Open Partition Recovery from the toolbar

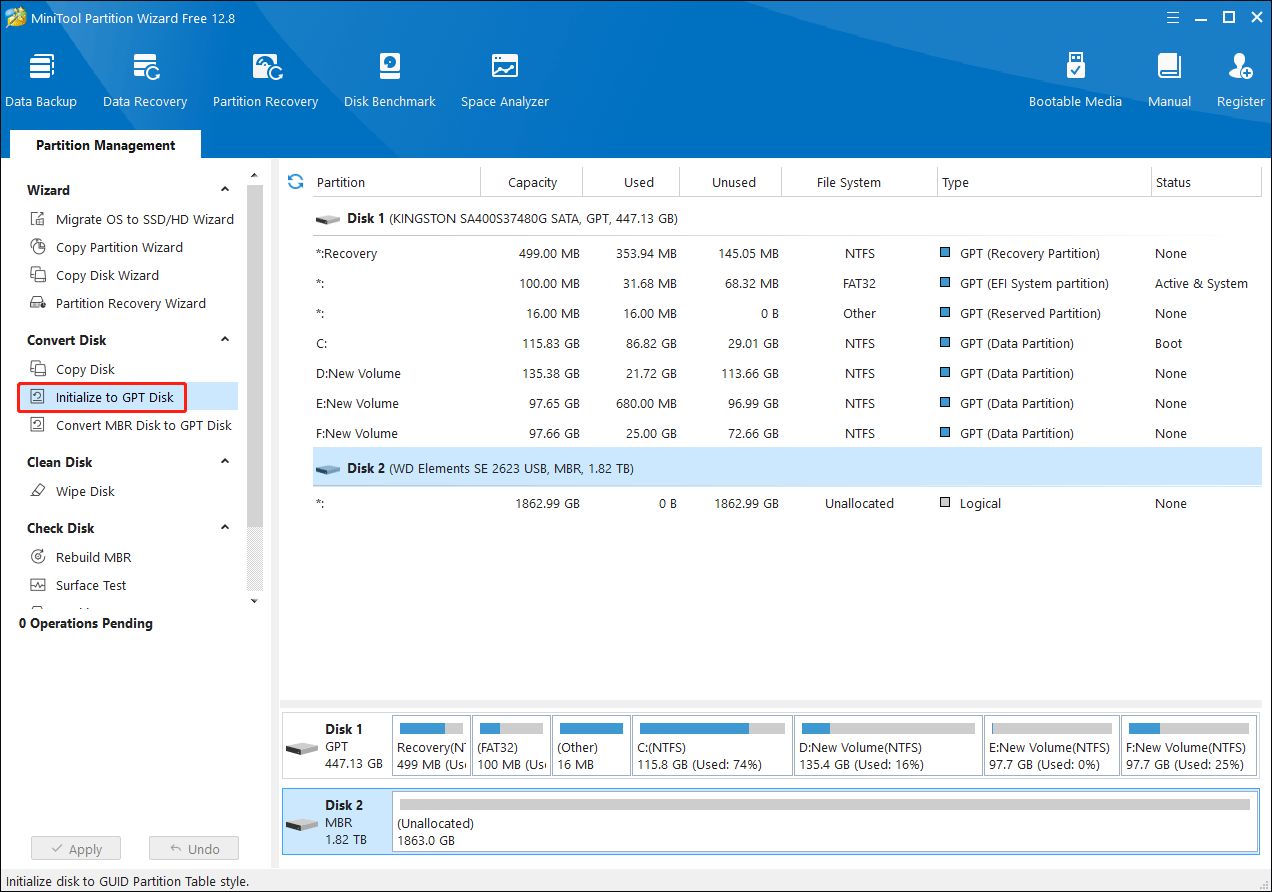coord(265,80)
